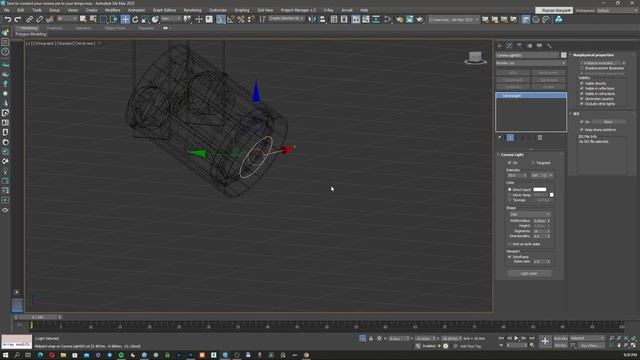Click the Mirror tool icon
Viewport: 640px width, 360px height.
point(312,19)
